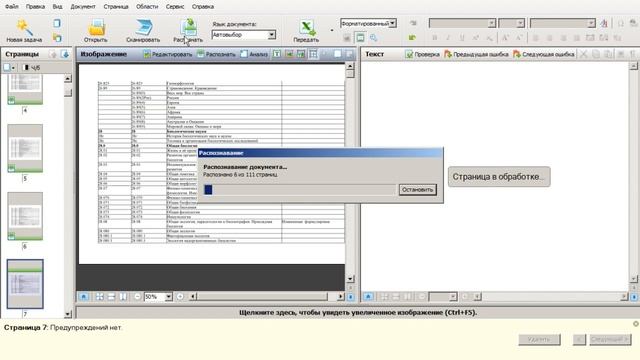Screen dimensions: 640x360
Task: Click the pages panel scroll down arrow
Action: pos(68,314)
